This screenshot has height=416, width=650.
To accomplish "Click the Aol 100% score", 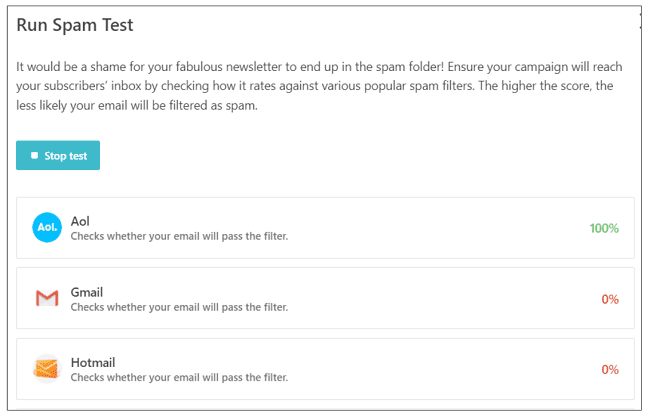I will coord(604,228).
